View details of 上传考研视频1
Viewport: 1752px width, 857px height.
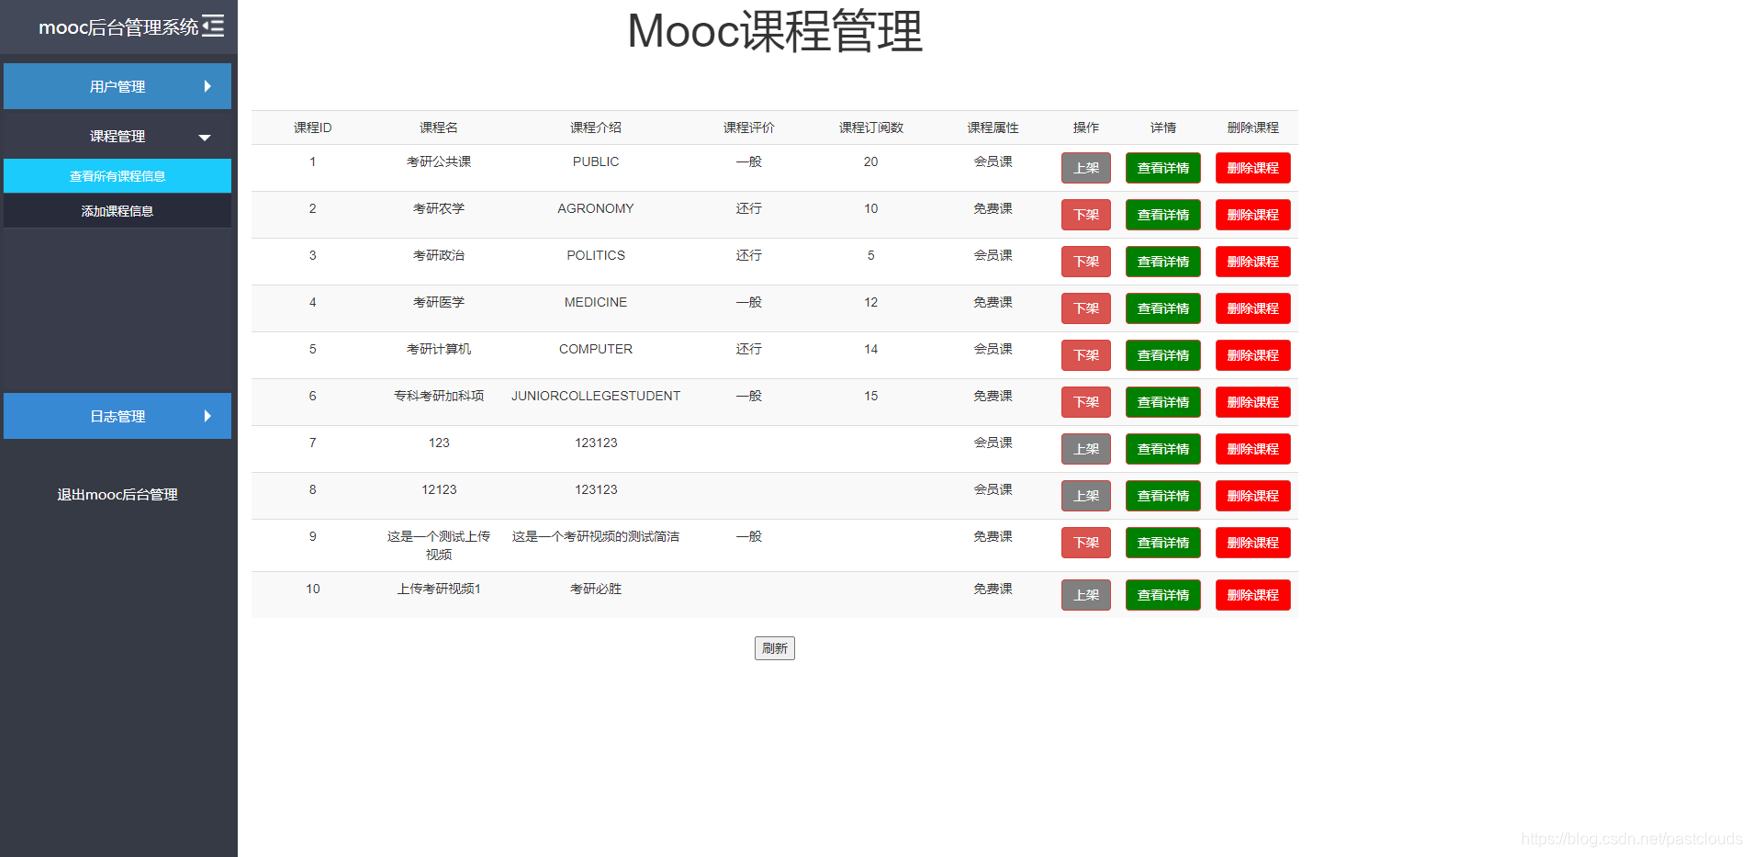pyautogui.click(x=1163, y=595)
